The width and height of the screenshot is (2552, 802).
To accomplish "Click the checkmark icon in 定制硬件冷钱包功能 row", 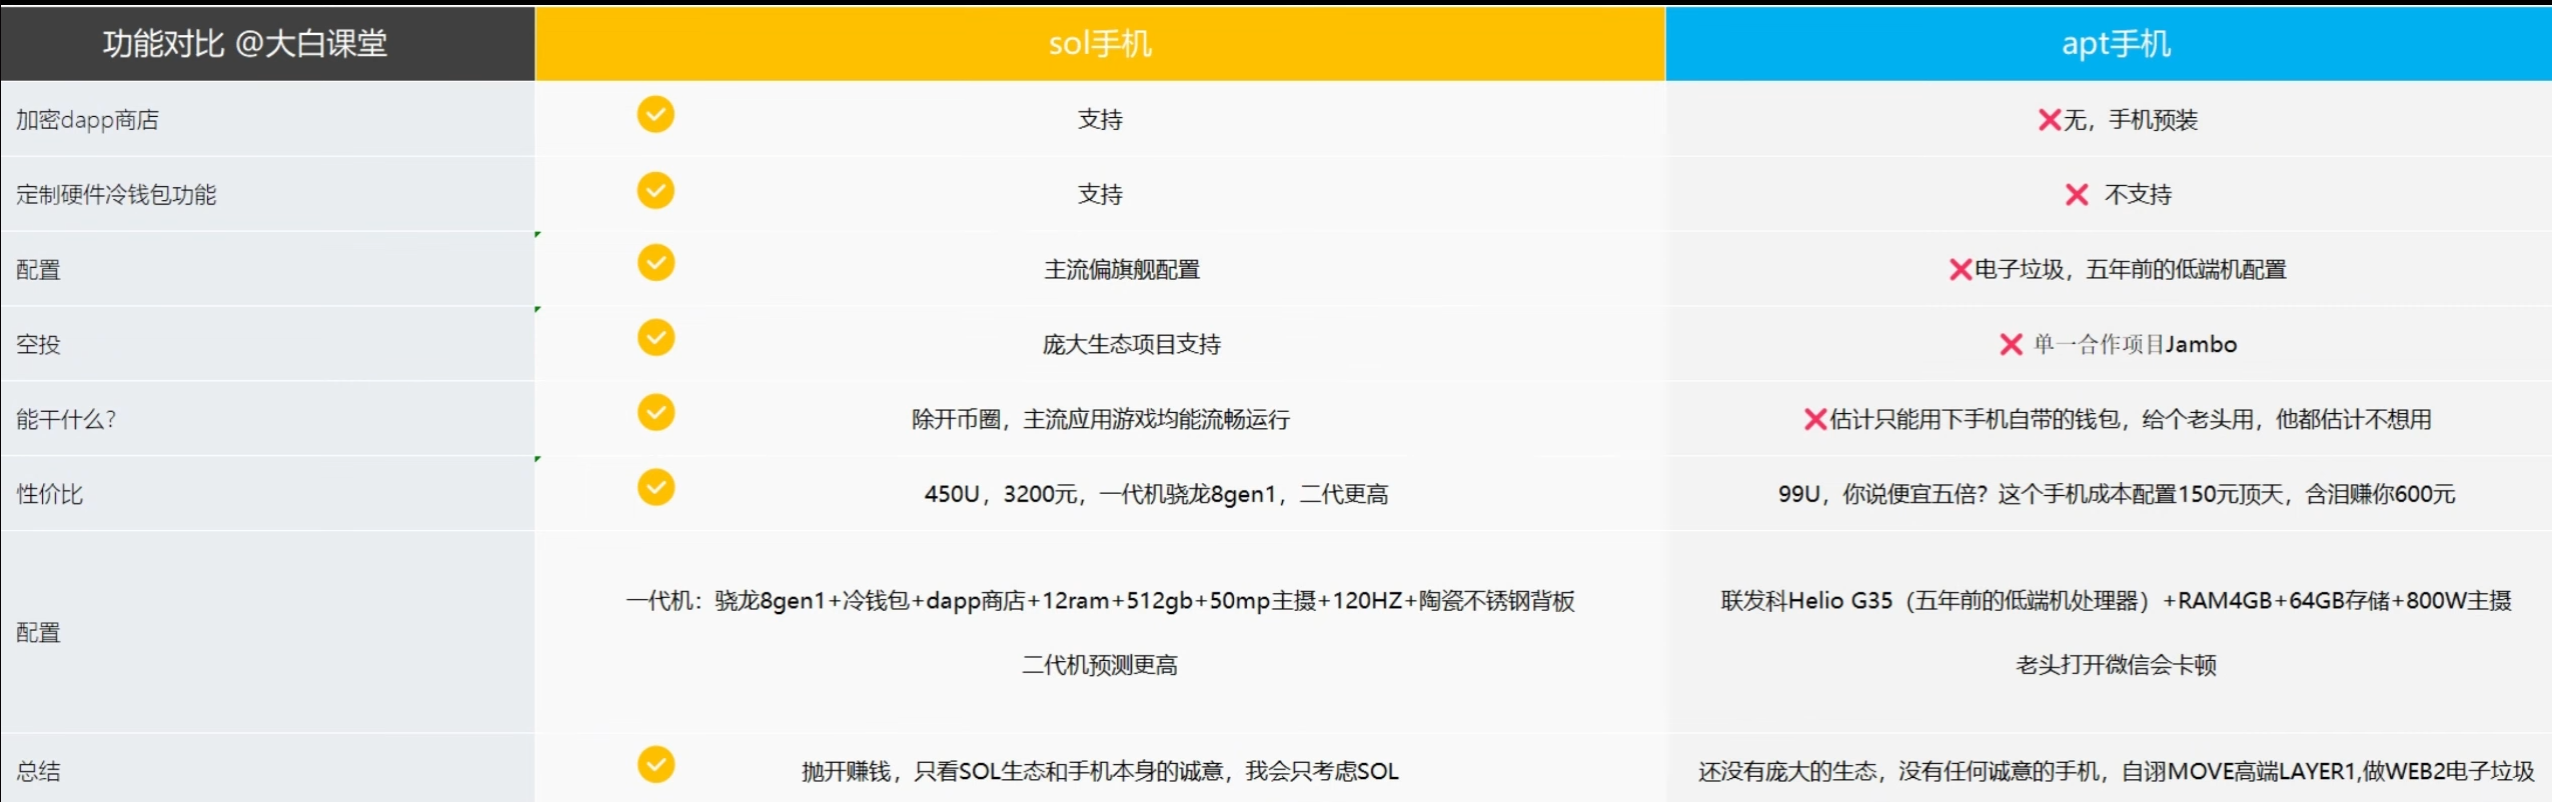I will click(x=656, y=190).
